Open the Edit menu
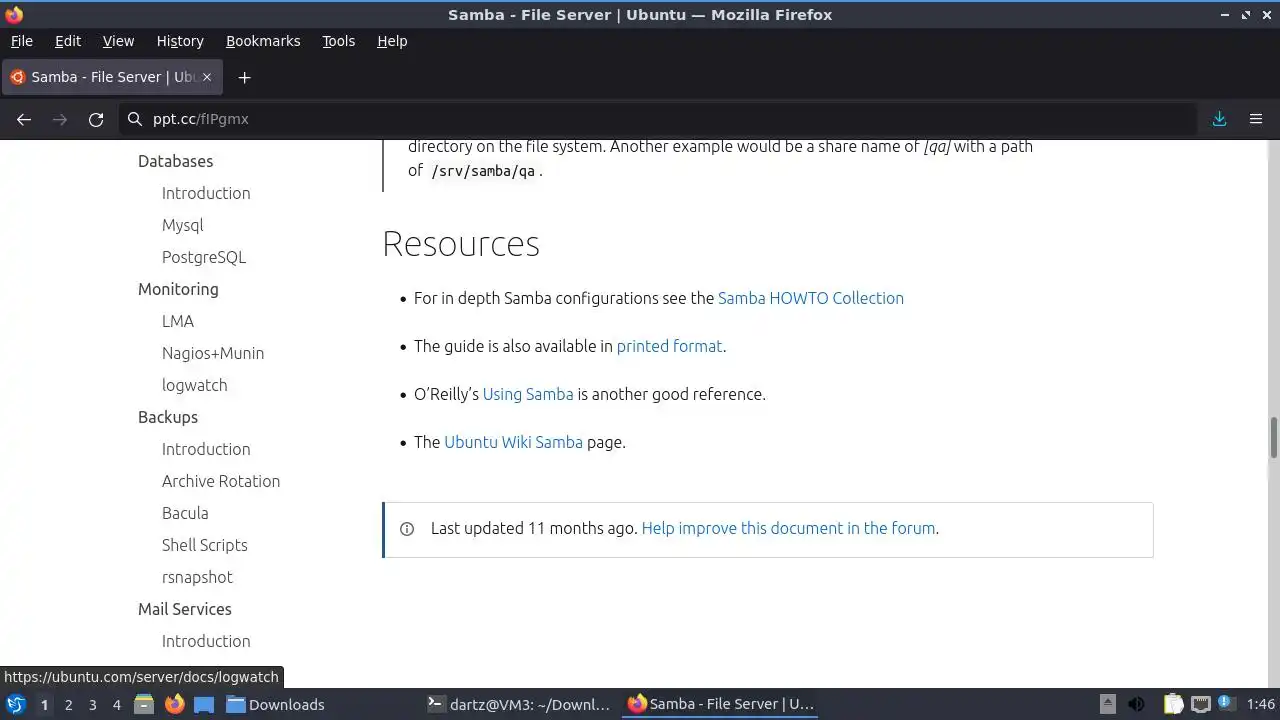The image size is (1280, 720). (x=68, y=41)
